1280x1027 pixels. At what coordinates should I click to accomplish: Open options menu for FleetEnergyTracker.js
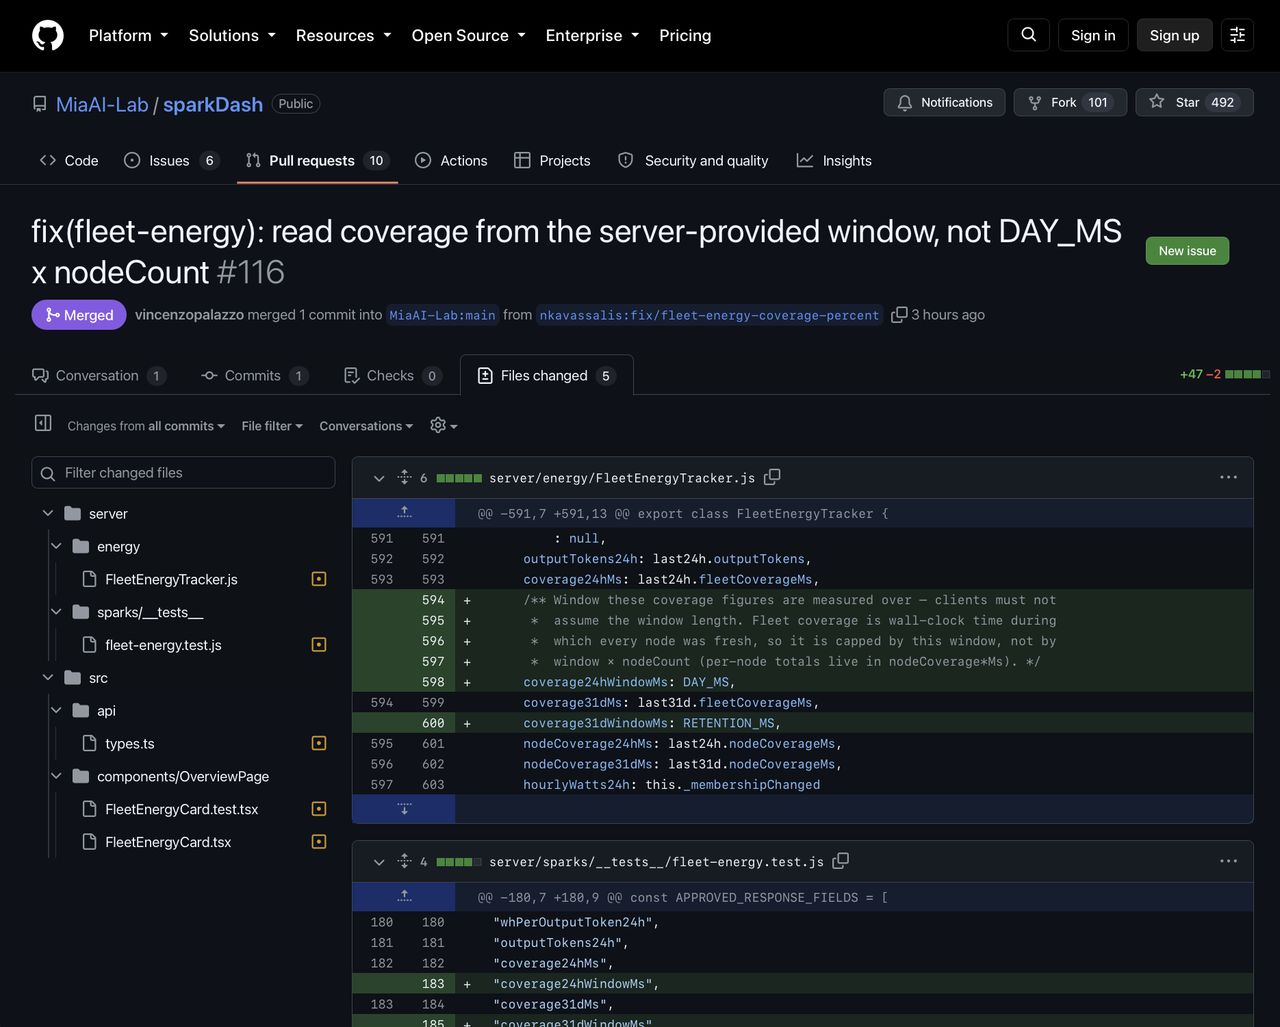(x=1229, y=478)
